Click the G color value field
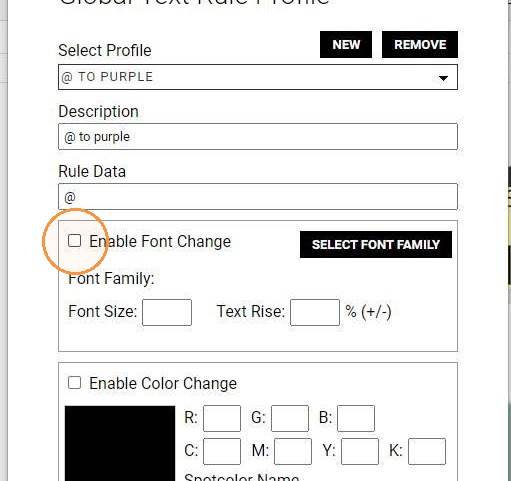The height and width of the screenshot is (481, 511). [290, 418]
